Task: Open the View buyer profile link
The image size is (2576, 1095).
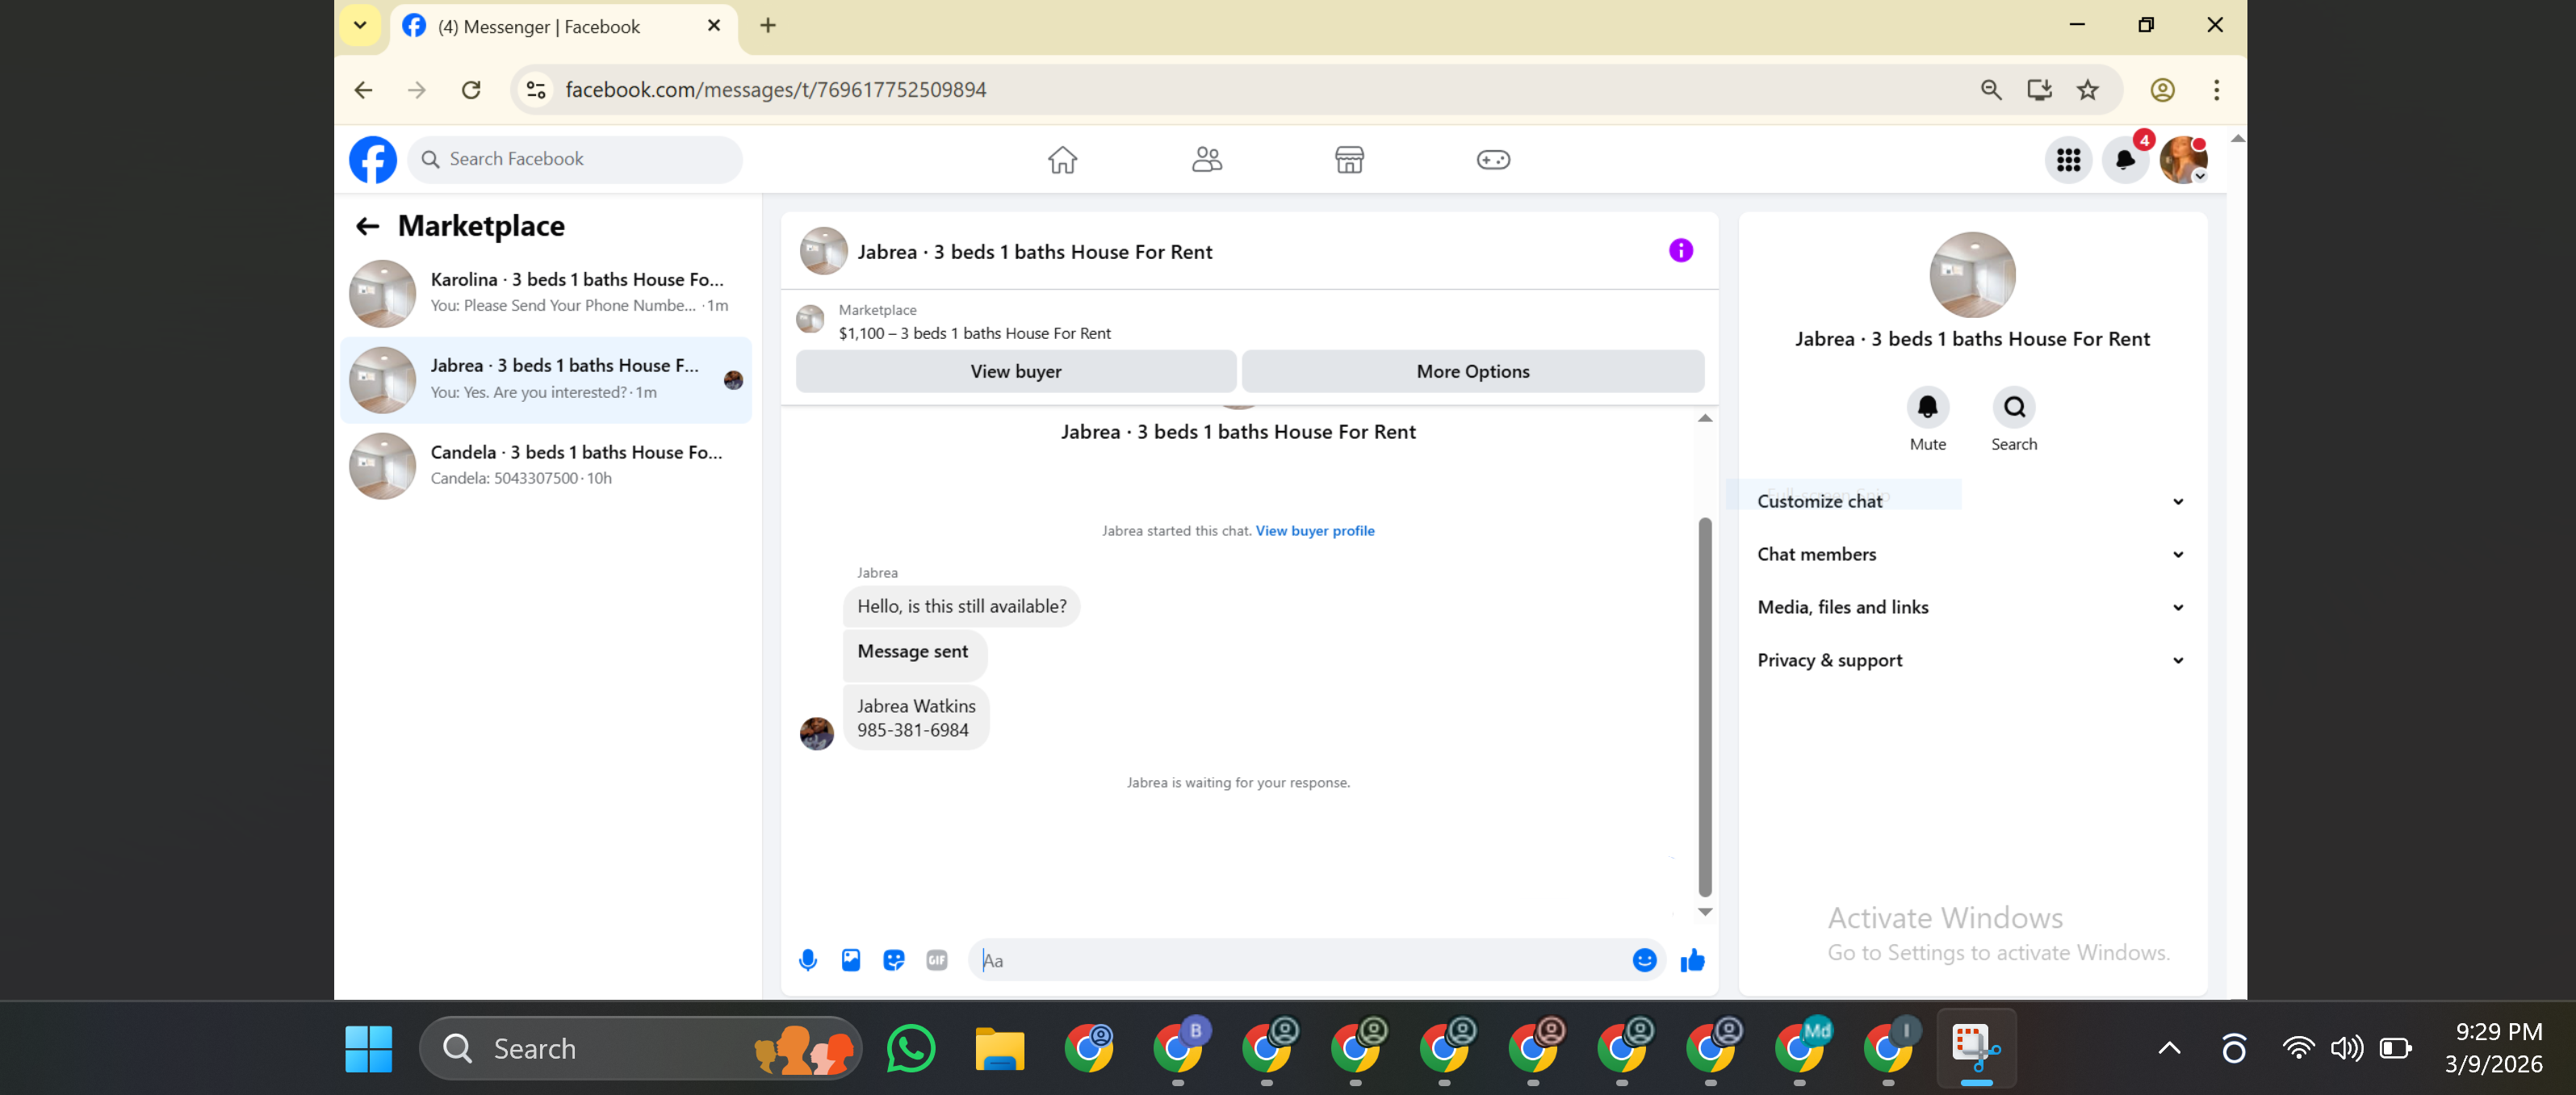Action: pos(1314,531)
